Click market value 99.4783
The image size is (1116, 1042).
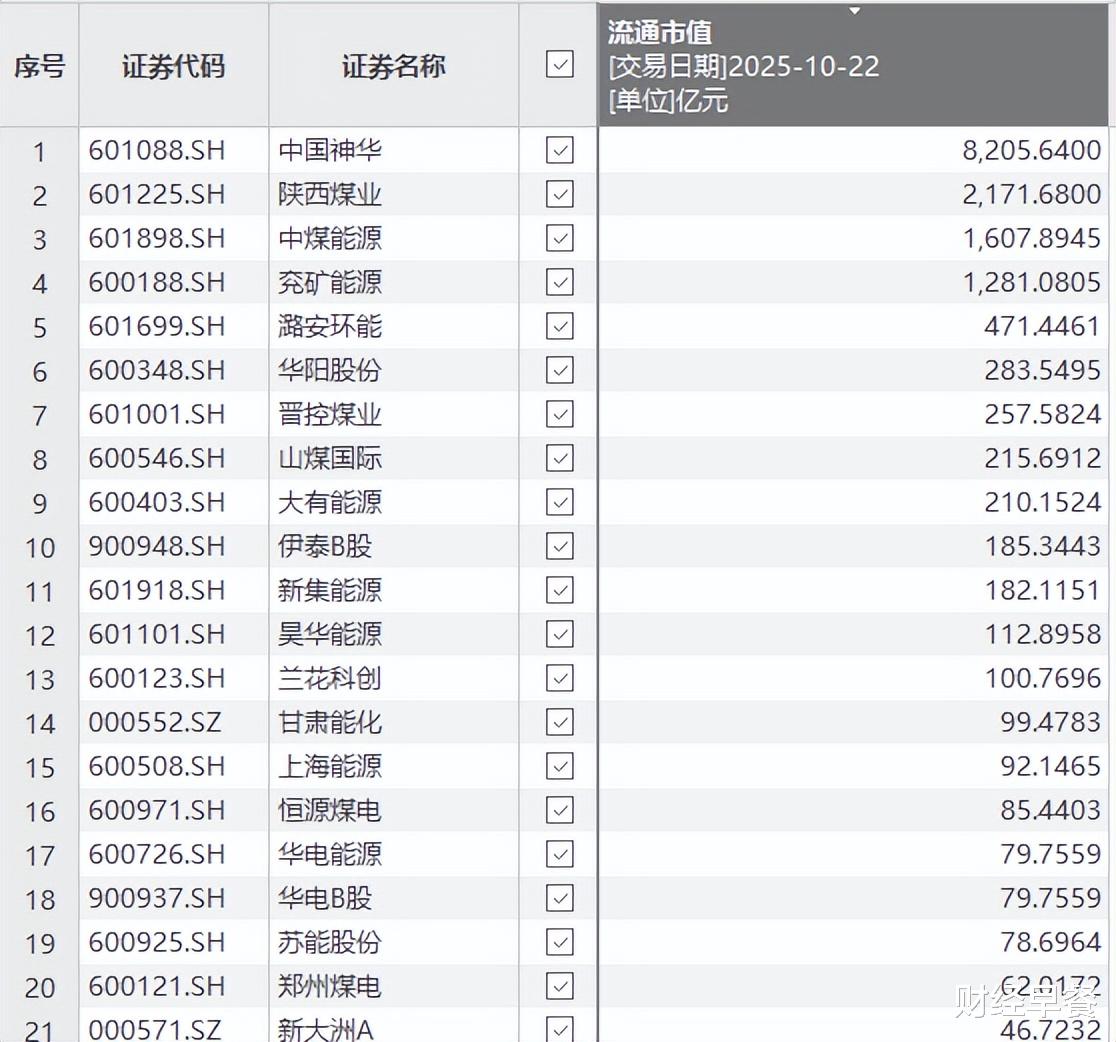coord(1051,722)
